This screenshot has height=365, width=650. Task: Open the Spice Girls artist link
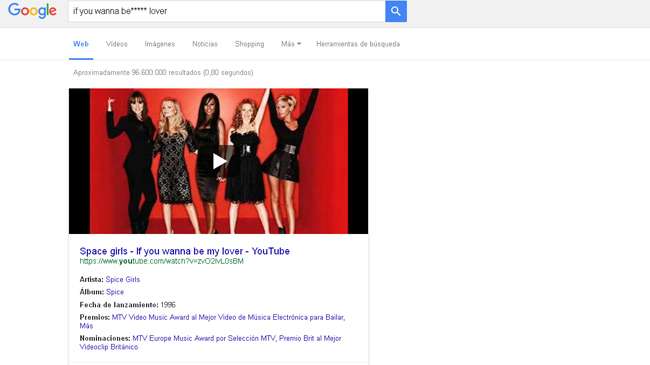tap(123, 280)
